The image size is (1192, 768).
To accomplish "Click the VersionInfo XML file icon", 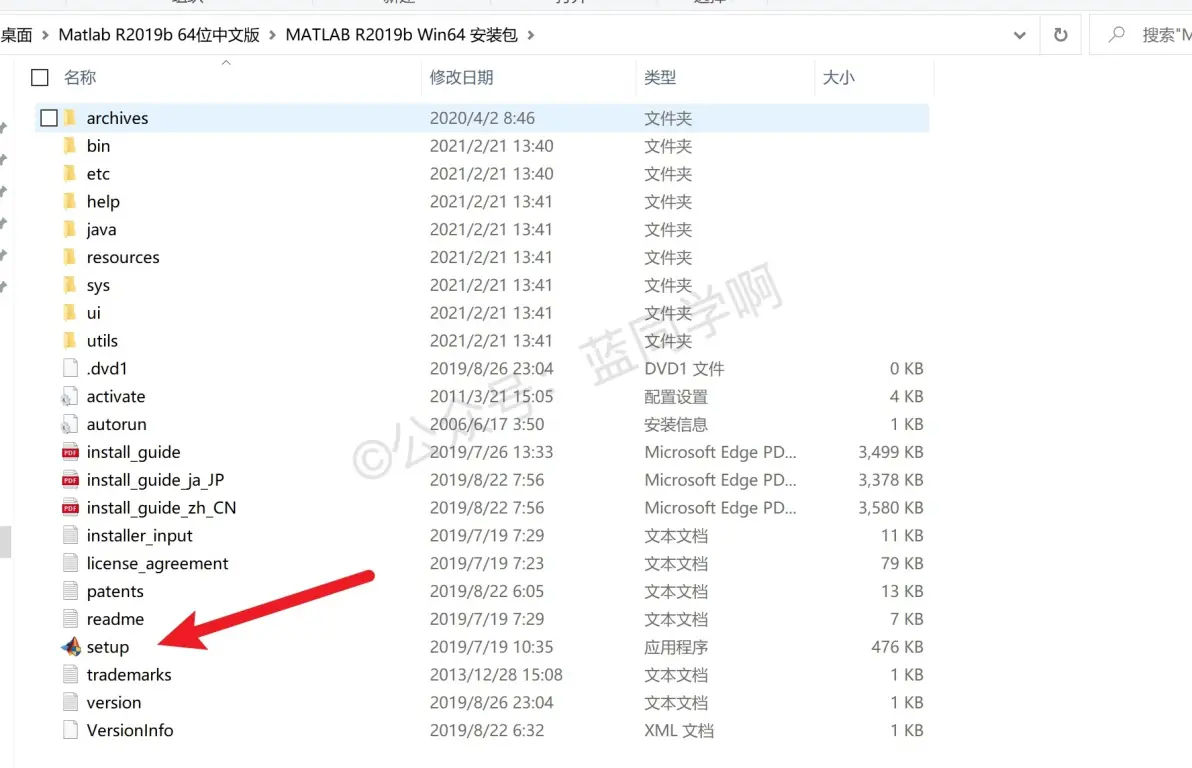I will tap(70, 730).
